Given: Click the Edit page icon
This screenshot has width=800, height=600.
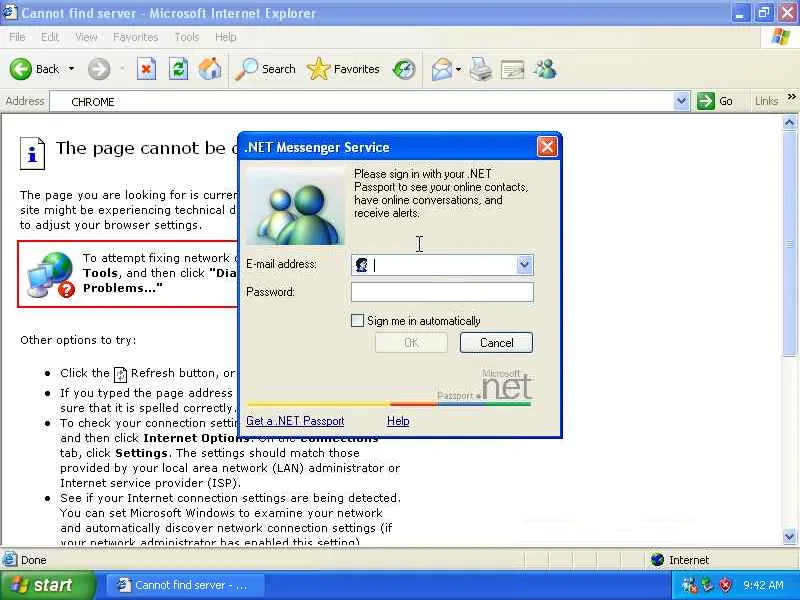Looking at the screenshot, I should pos(513,70).
